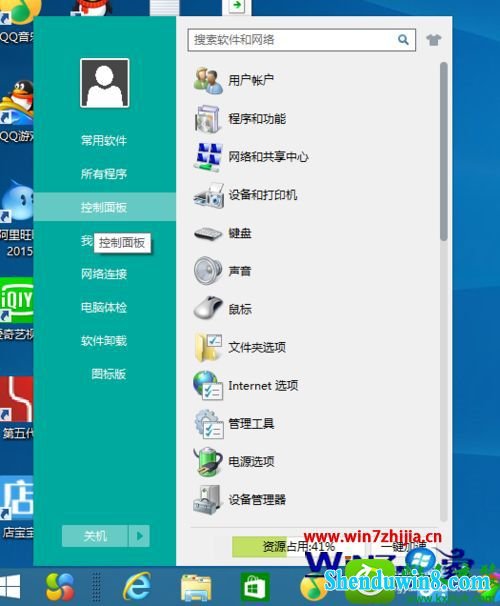500x606 pixels.
Task: Click the 设备管理器 label text
Action: (257, 500)
